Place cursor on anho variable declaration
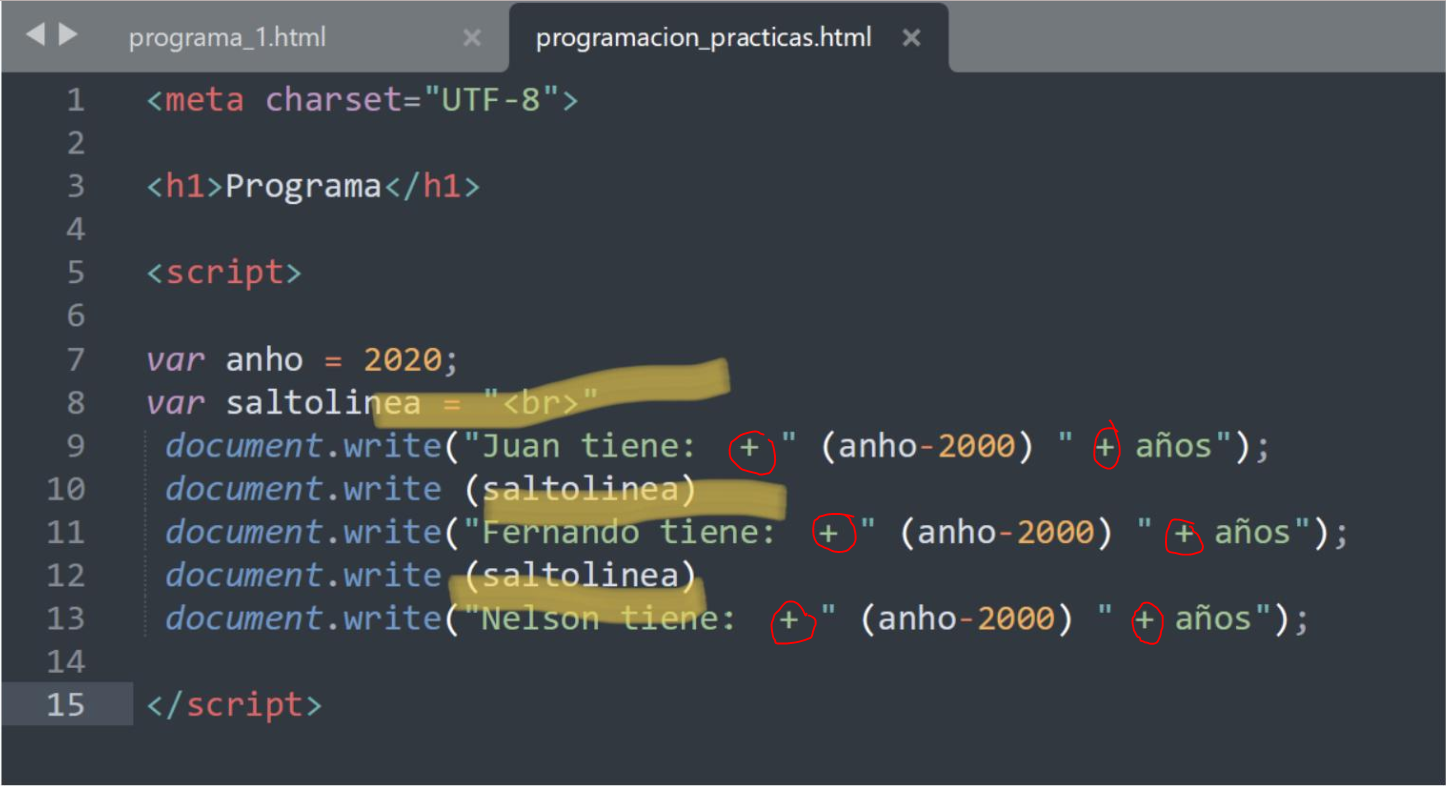 (x=264, y=359)
